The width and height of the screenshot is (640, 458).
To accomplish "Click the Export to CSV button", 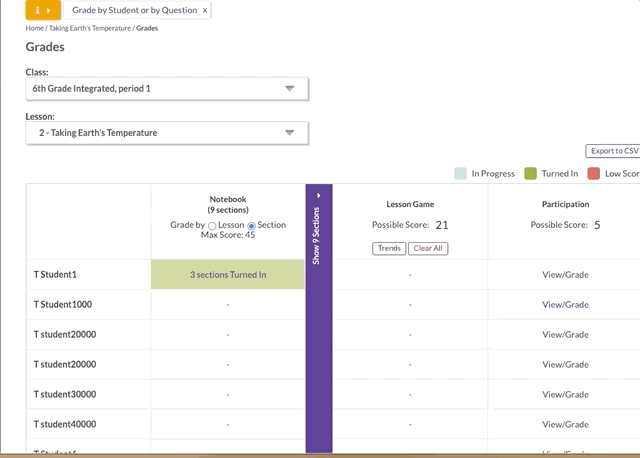I will [x=613, y=151].
